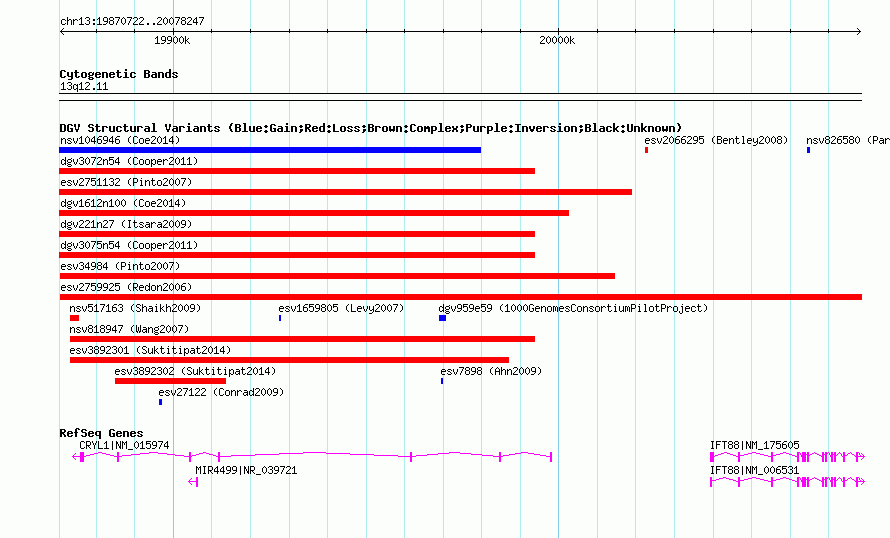Open esv3892301 (Suktitipat2014) label

150,350
